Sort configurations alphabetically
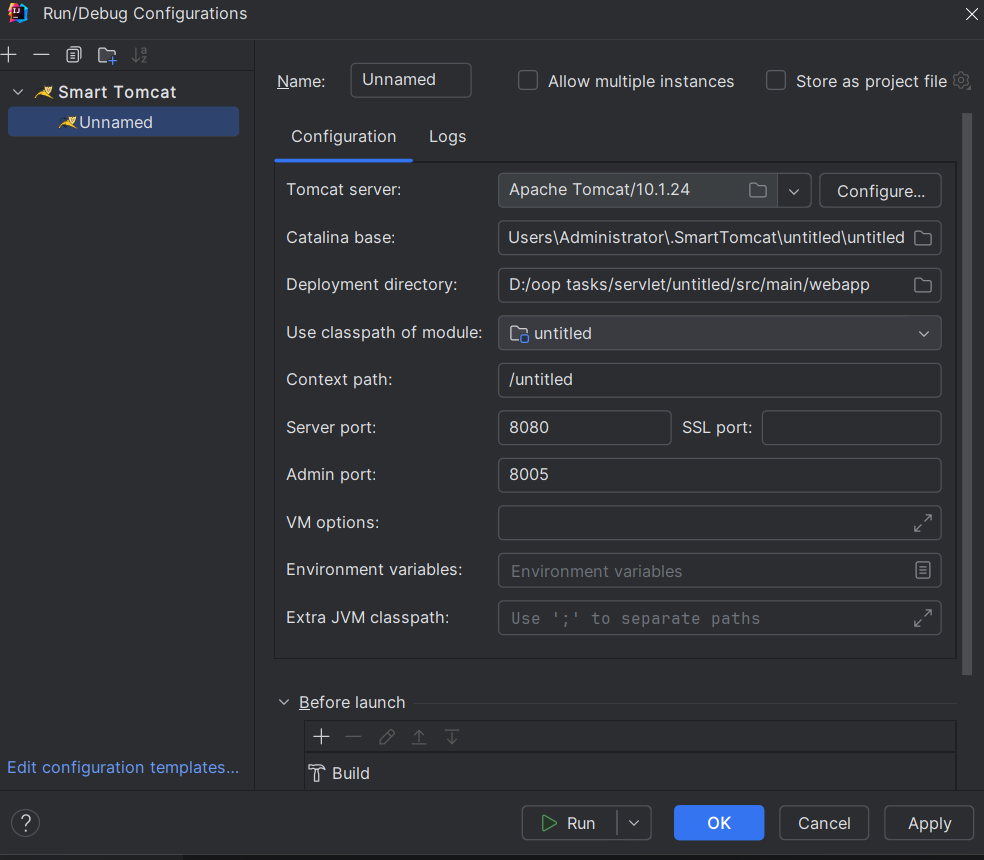The width and height of the screenshot is (984, 860). coord(139,55)
